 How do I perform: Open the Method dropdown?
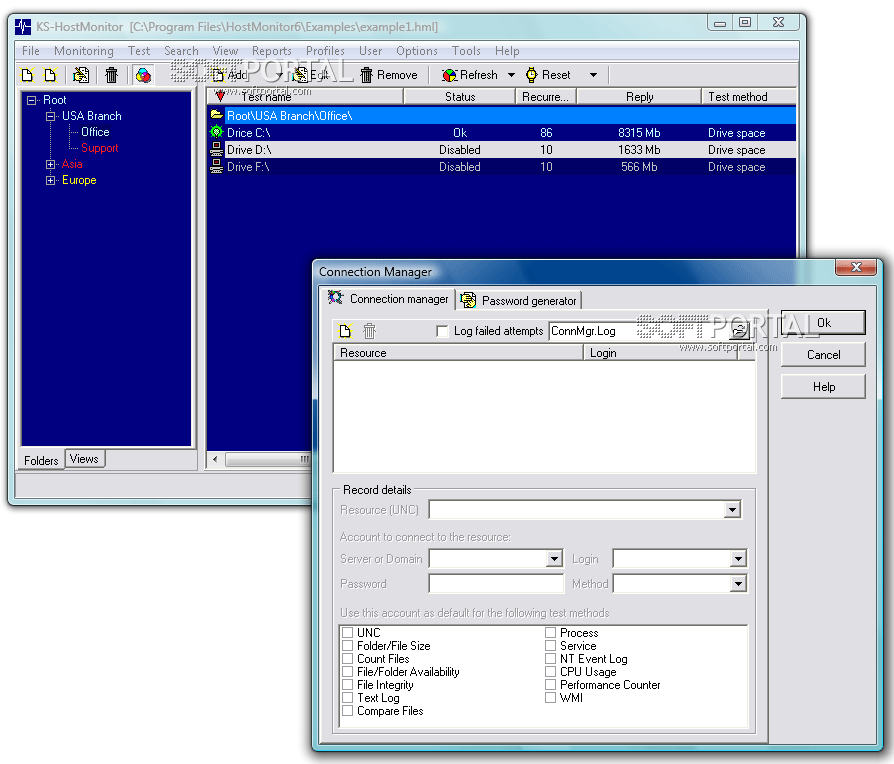coord(738,584)
